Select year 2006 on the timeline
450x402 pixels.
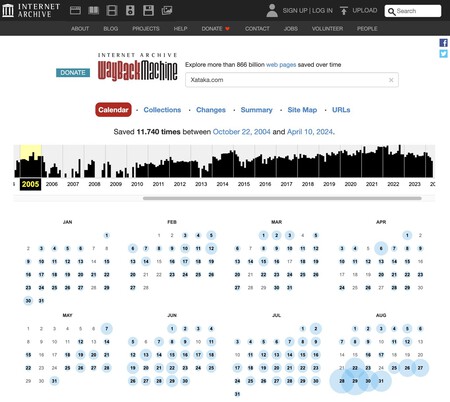click(x=52, y=184)
